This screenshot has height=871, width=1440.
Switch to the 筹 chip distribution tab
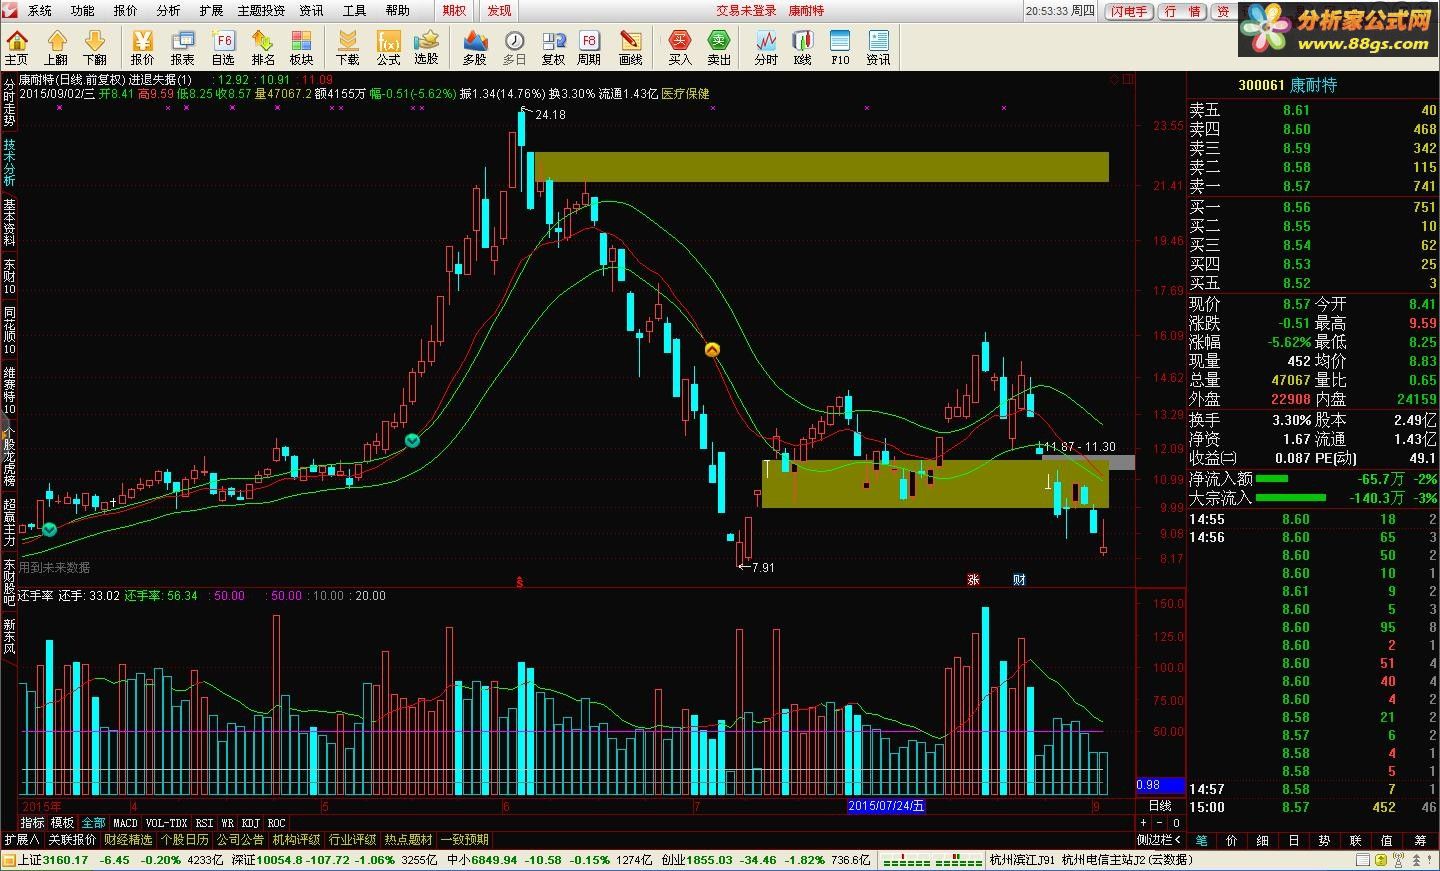[x=1420, y=841]
